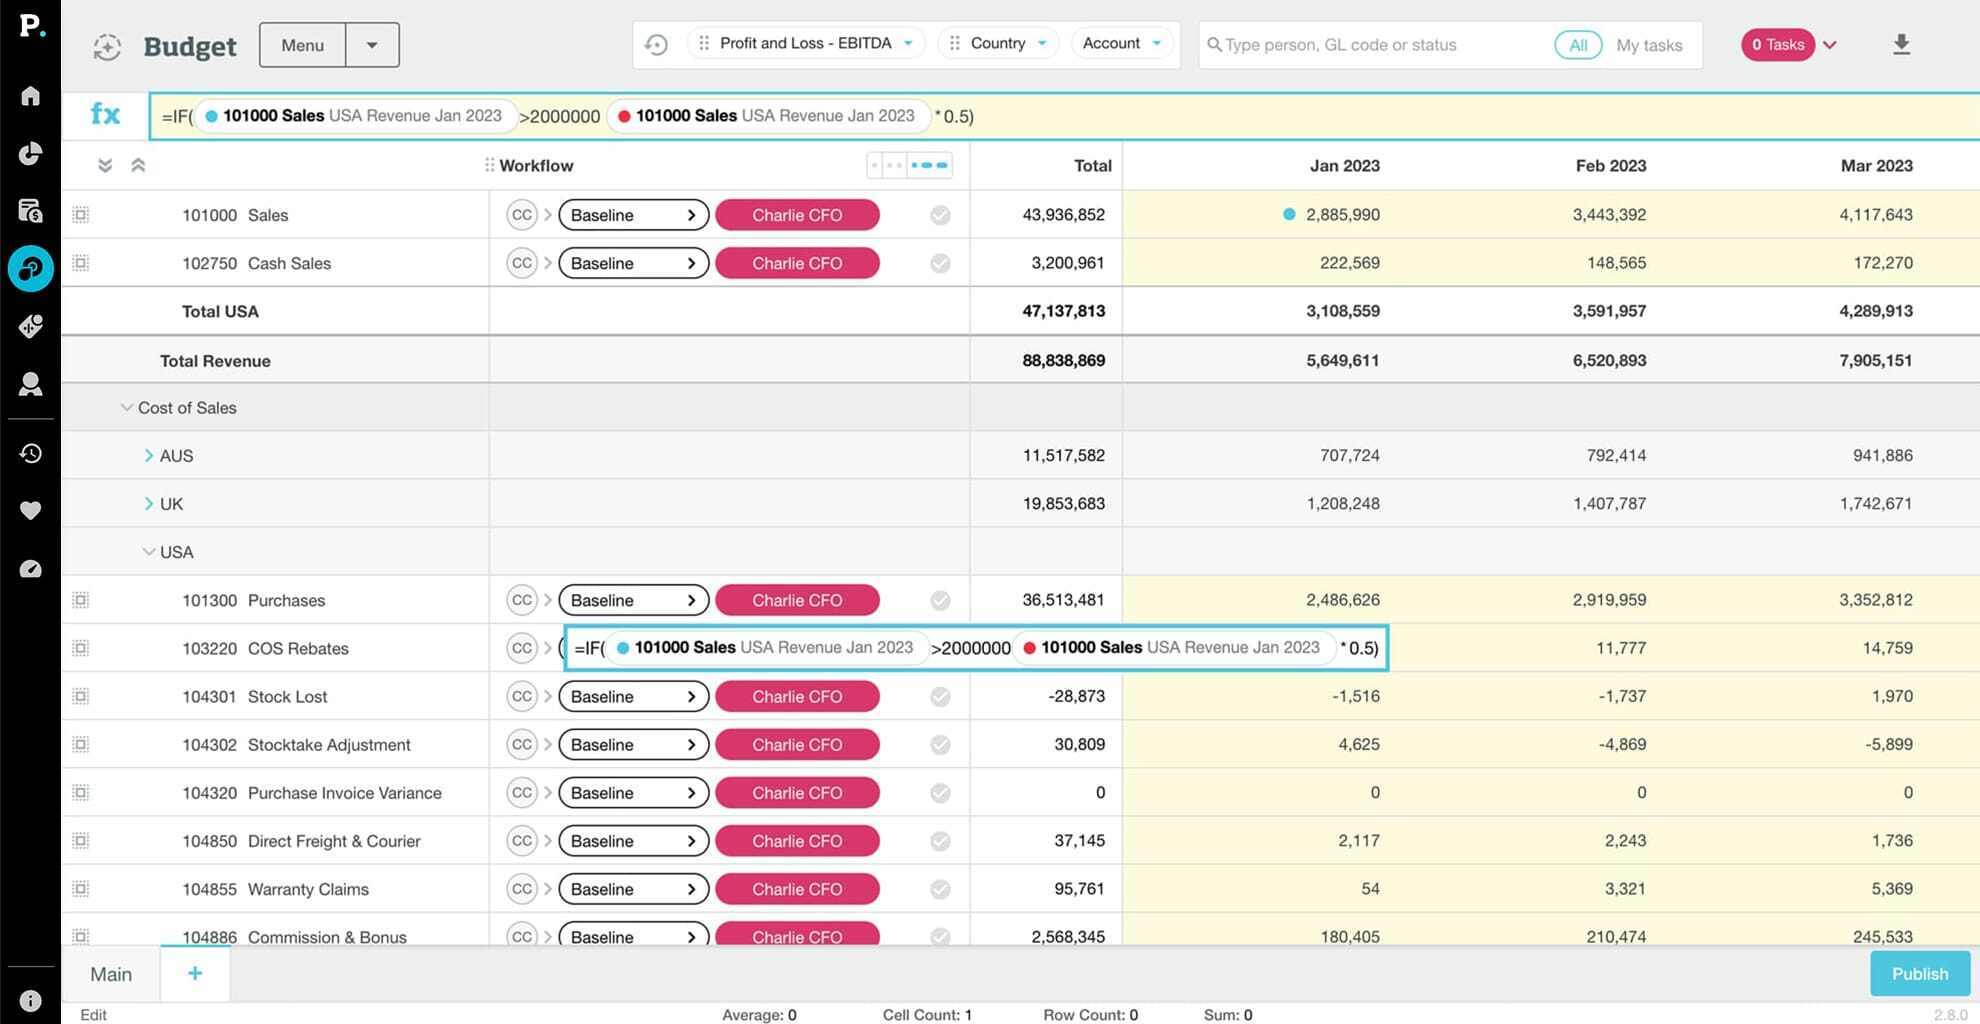Open the info icon at the sidebar bottom
The height and width of the screenshot is (1024, 1980).
click(31, 1000)
